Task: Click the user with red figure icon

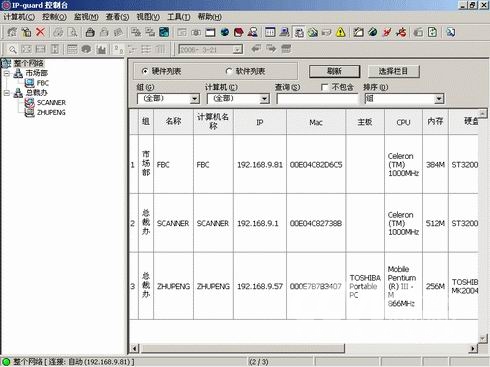Action: coord(253,32)
